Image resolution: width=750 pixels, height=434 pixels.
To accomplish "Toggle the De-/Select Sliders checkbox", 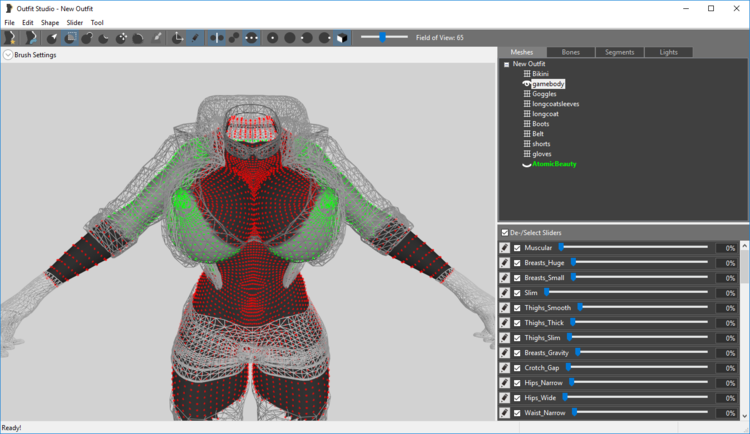I will click(x=505, y=233).
